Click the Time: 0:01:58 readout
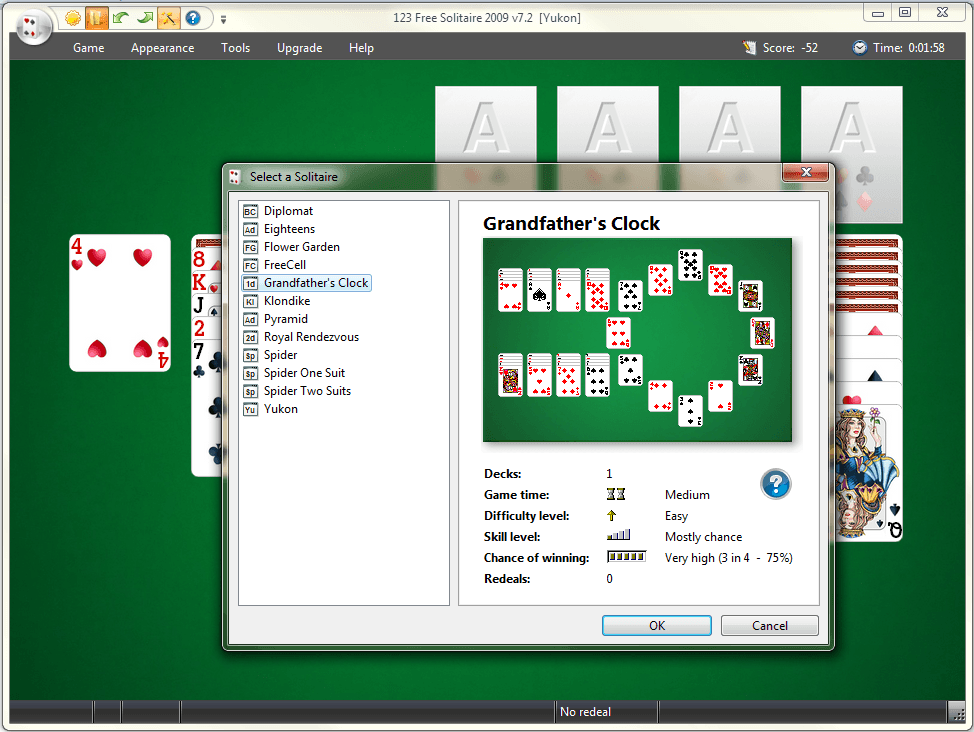 point(908,48)
